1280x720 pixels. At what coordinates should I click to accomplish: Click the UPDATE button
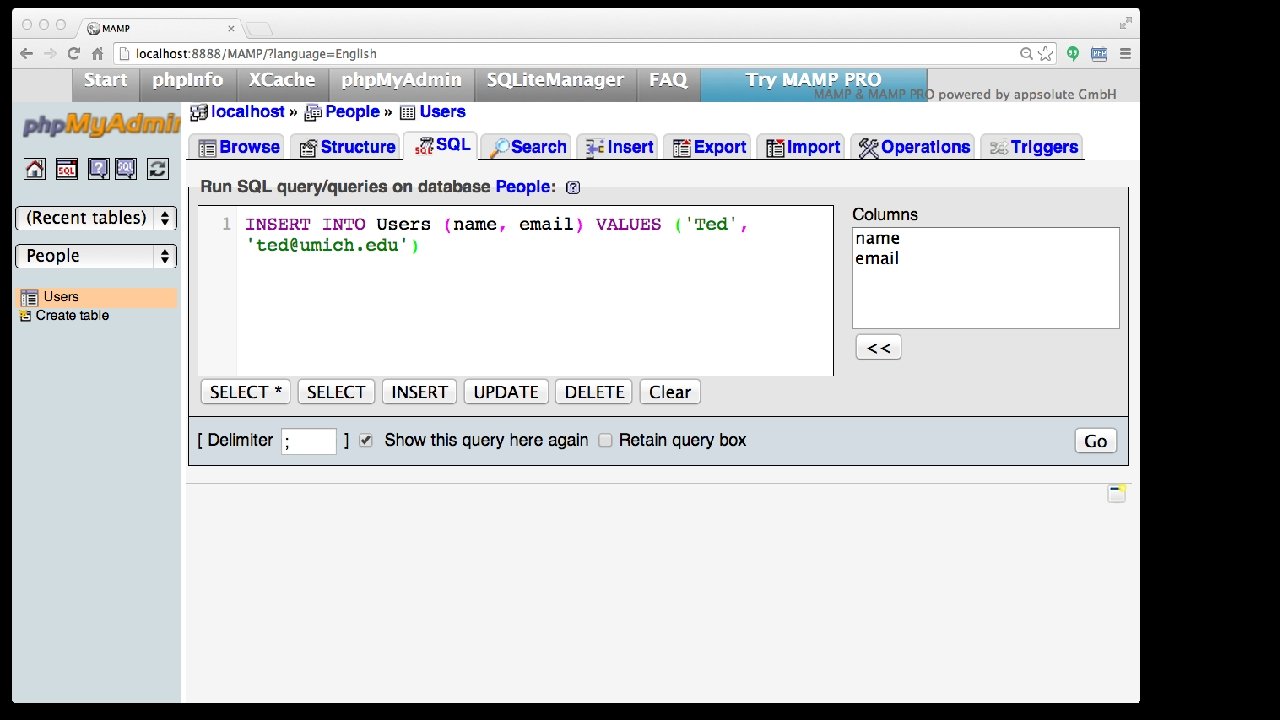506,392
